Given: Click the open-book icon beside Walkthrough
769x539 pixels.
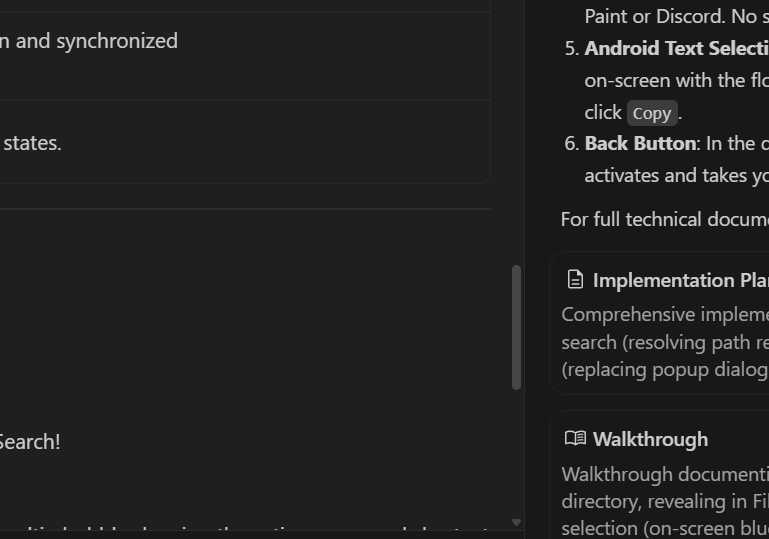Looking at the screenshot, I should coord(575,438).
